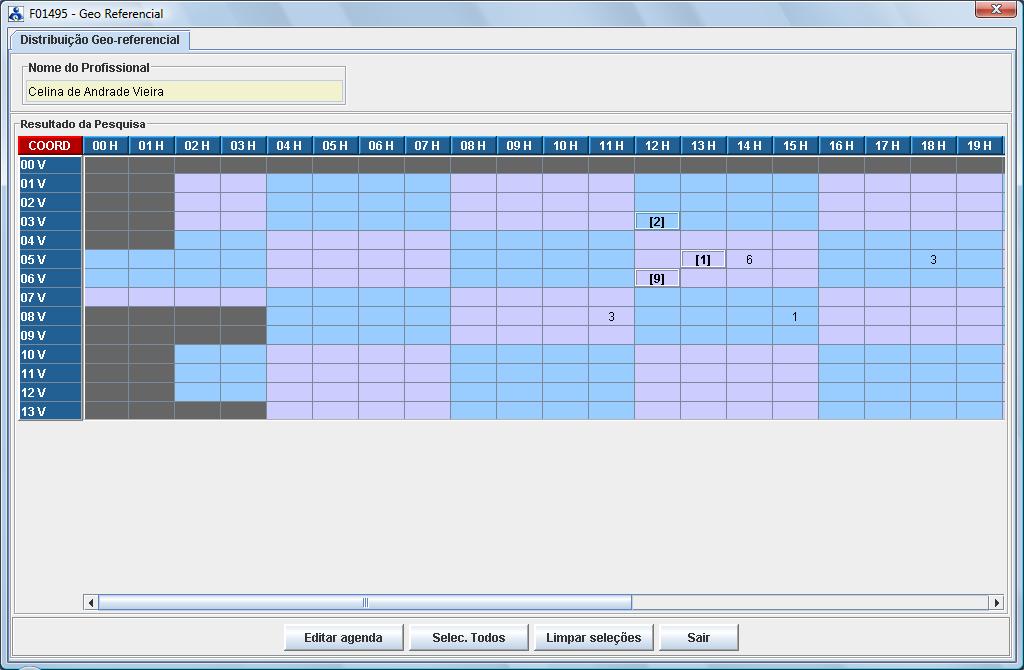The image size is (1024, 670).
Task: Close the Geo Referencial window
Action: coord(995,9)
